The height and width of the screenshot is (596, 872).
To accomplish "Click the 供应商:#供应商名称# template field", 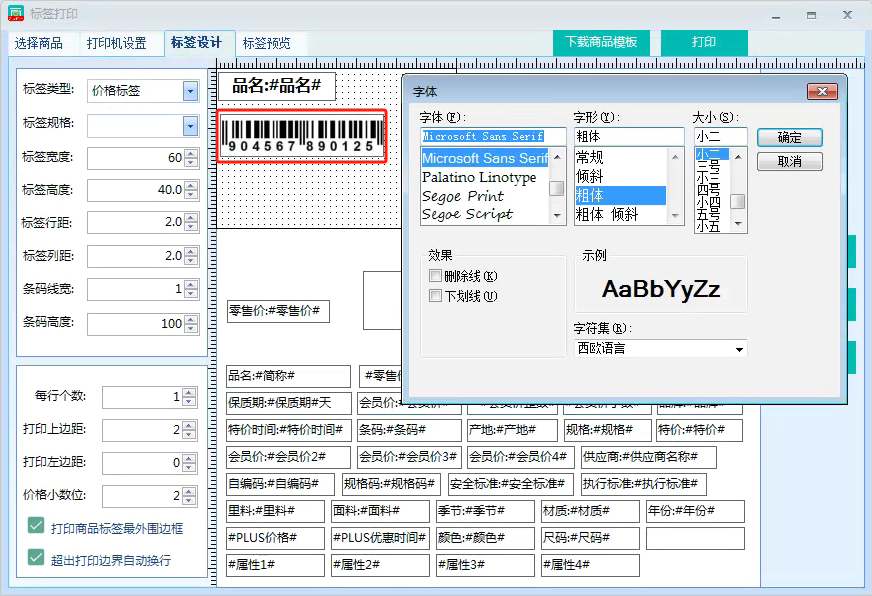I will (648, 457).
